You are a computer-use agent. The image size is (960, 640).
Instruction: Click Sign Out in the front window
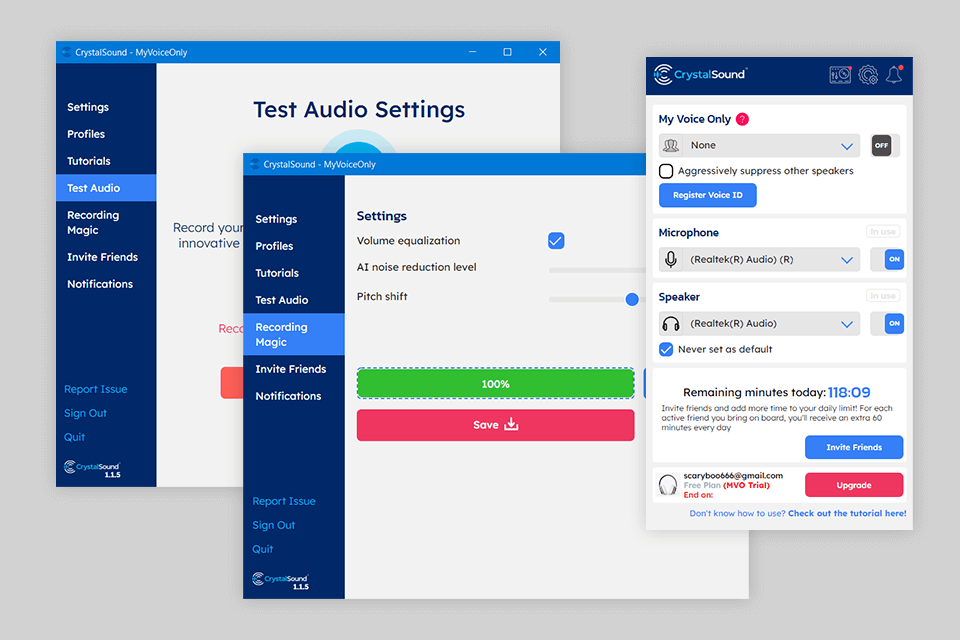coord(274,525)
